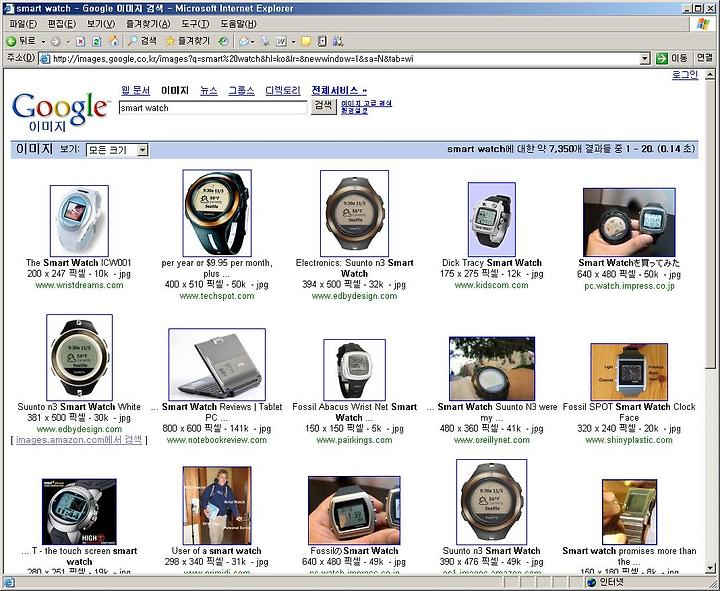The width and height of the screenshot is (720, 591).
Task: Click www.pairkings.com text
Action: (354, 440)
